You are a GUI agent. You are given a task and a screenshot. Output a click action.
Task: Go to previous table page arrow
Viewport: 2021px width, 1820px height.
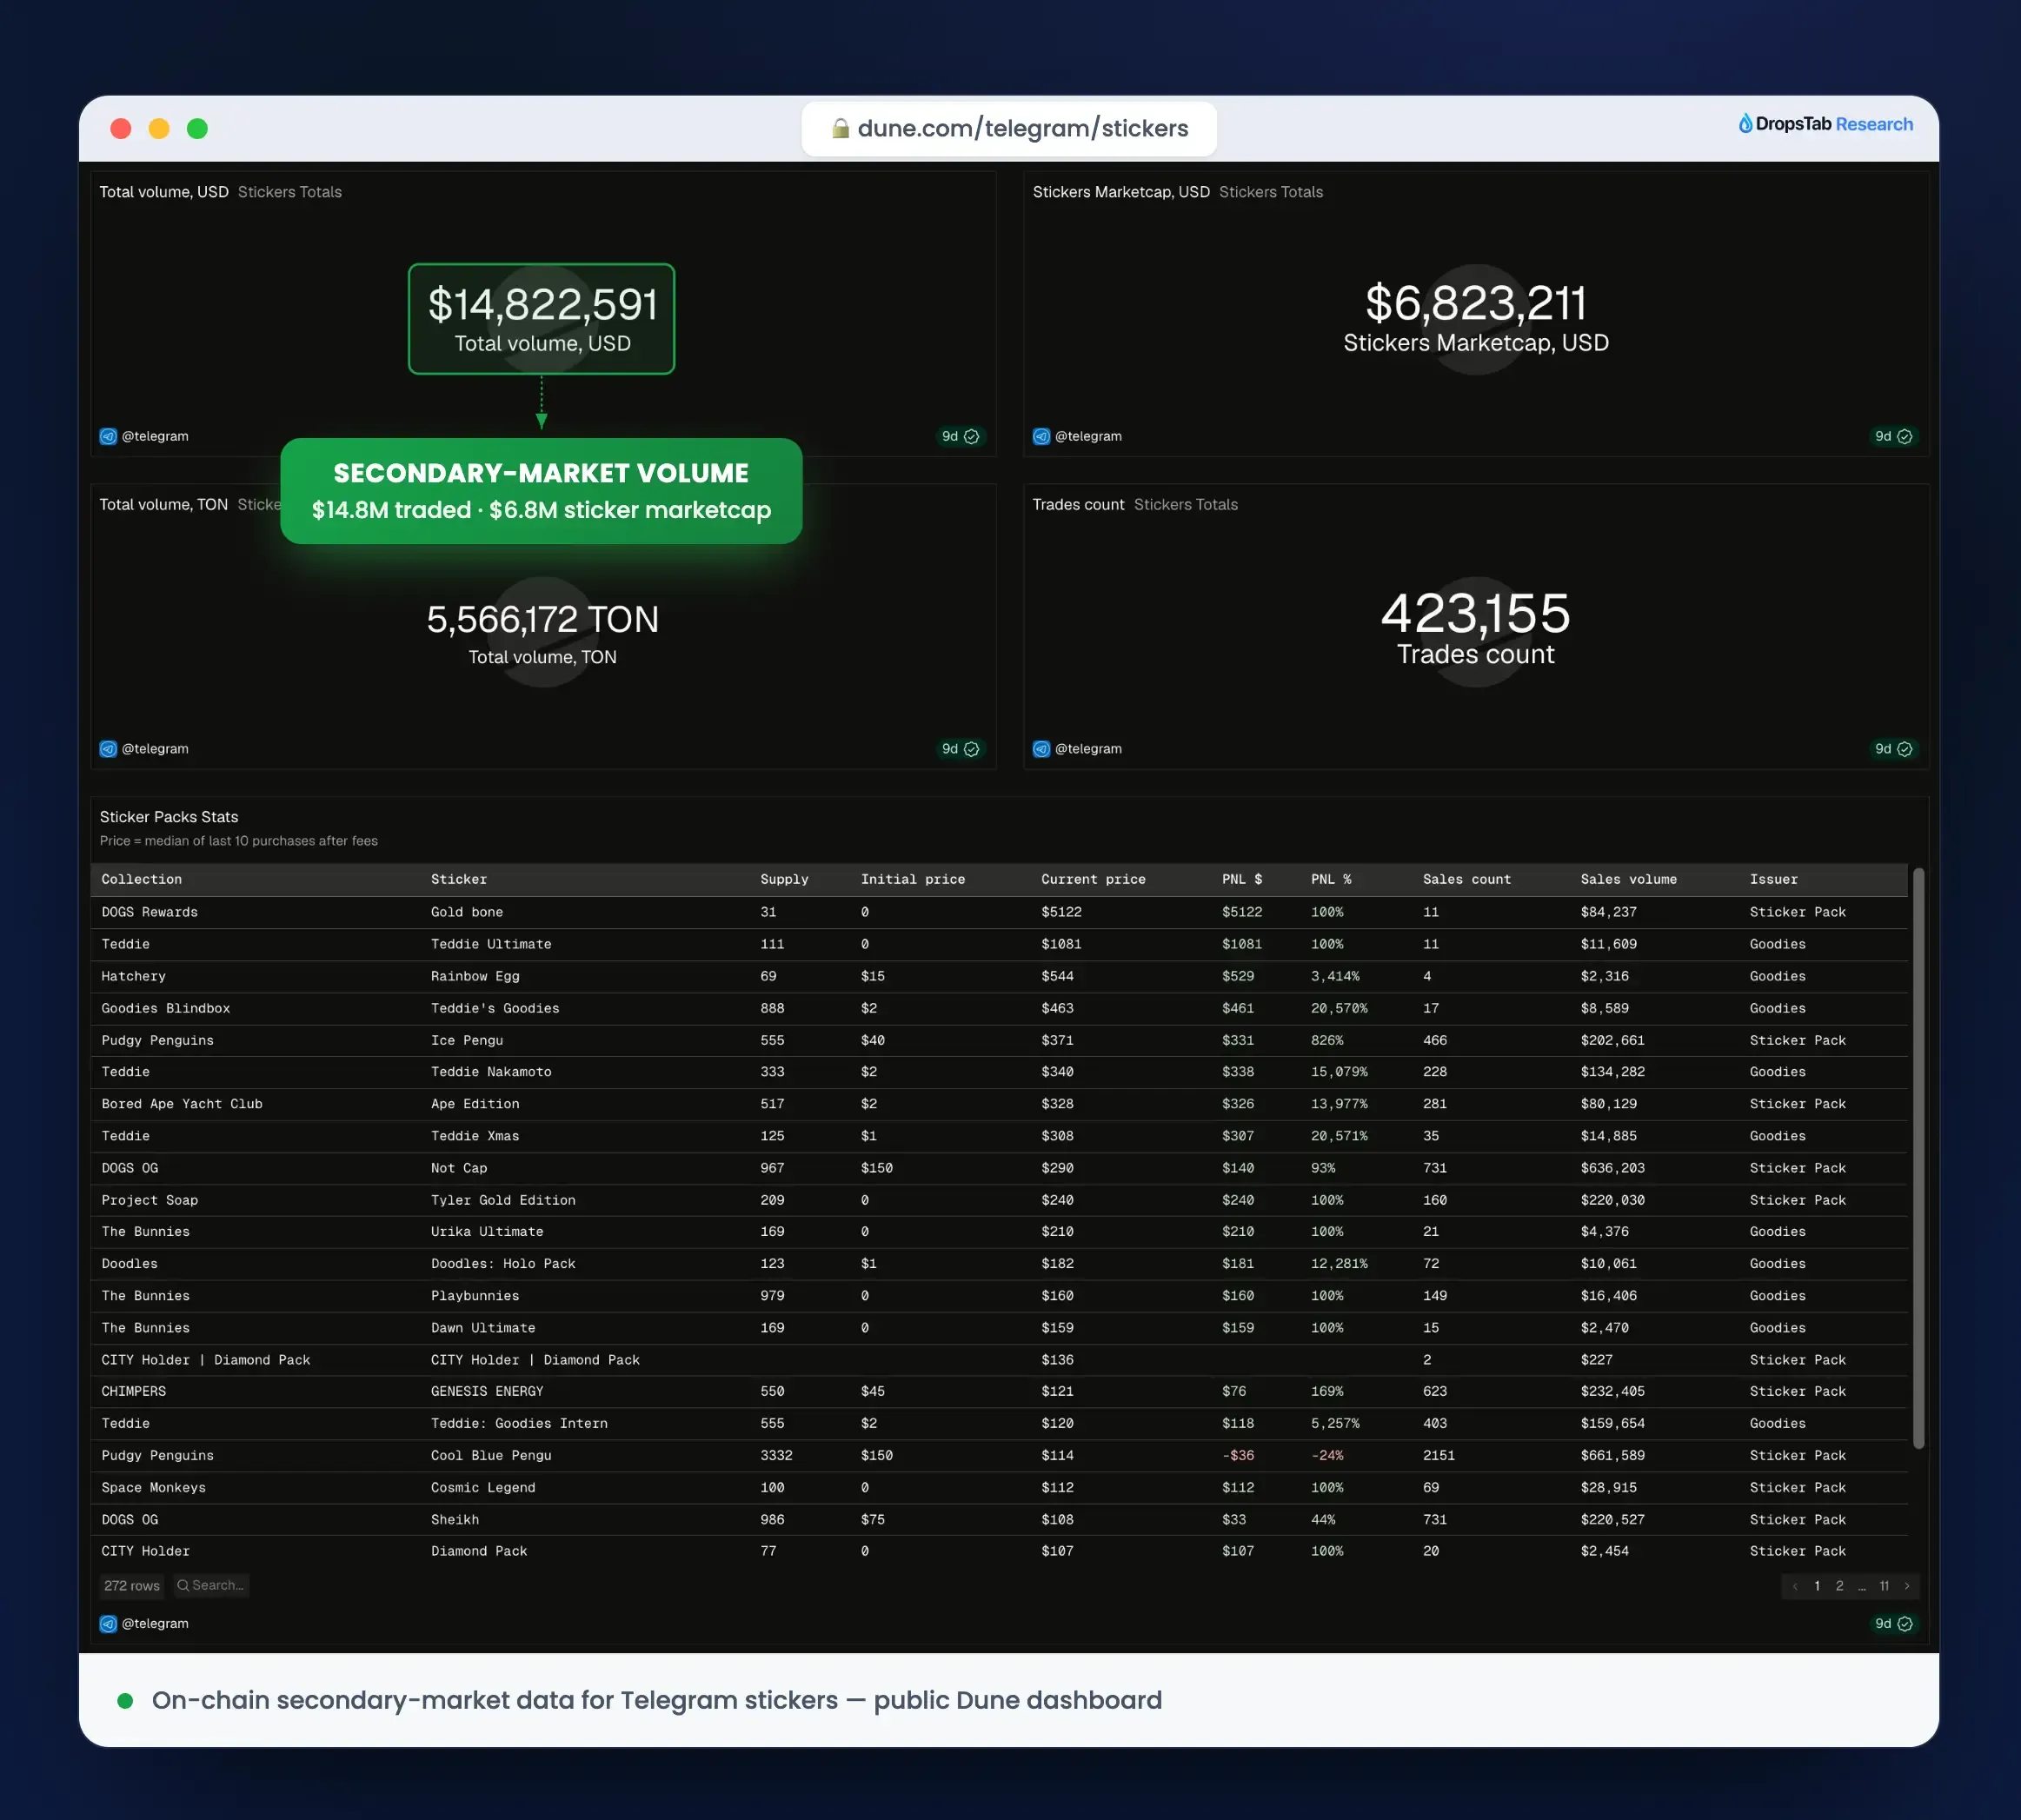point(1795,1586)
